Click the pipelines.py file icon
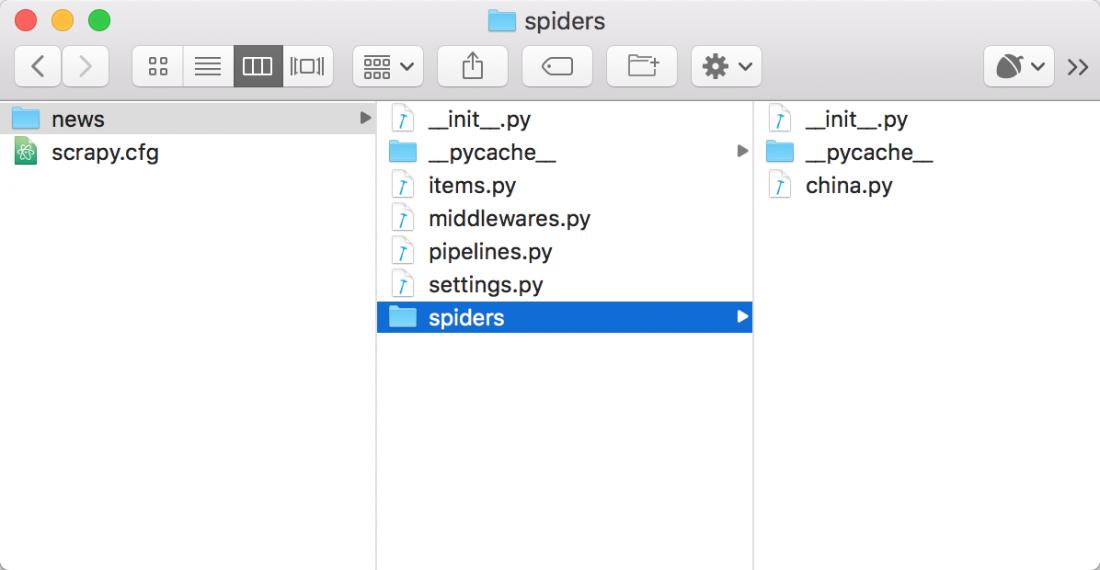 tap(403, 251)
